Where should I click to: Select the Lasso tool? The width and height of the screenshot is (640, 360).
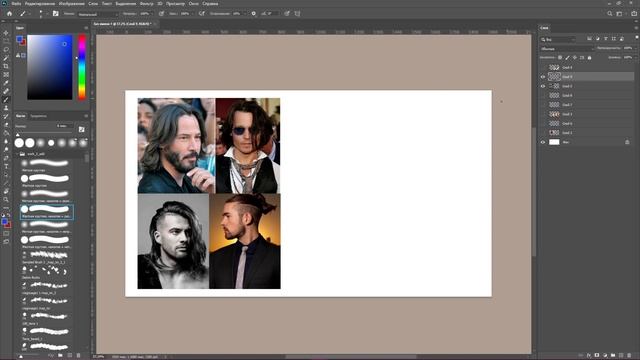6,49
